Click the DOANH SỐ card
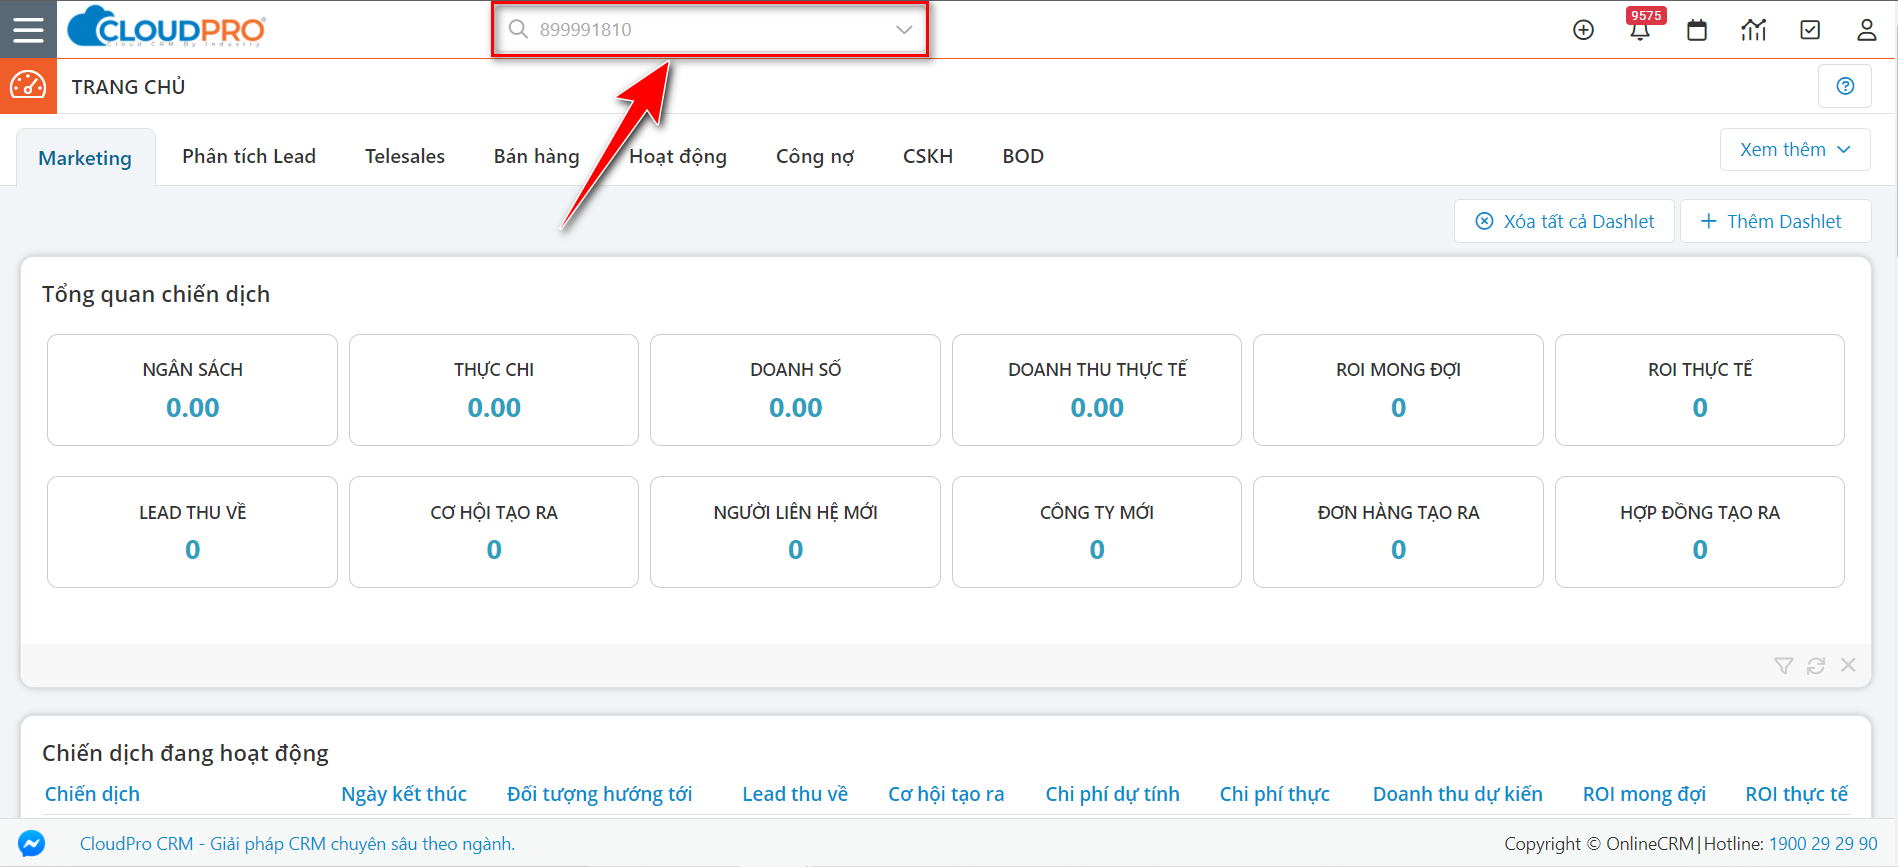This screenshot has width=1898, height=867. pos(795,390)
